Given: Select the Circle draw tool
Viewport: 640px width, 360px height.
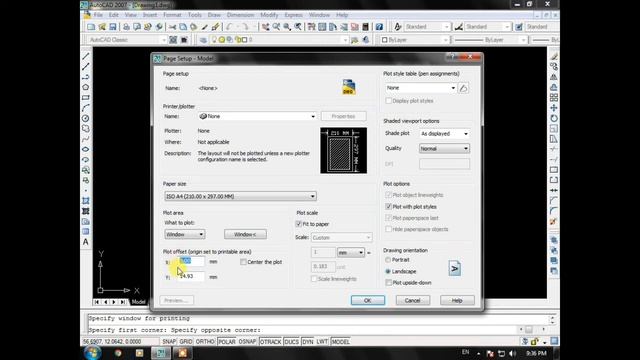Looking at the screenshot, I should tap(86, 118).
